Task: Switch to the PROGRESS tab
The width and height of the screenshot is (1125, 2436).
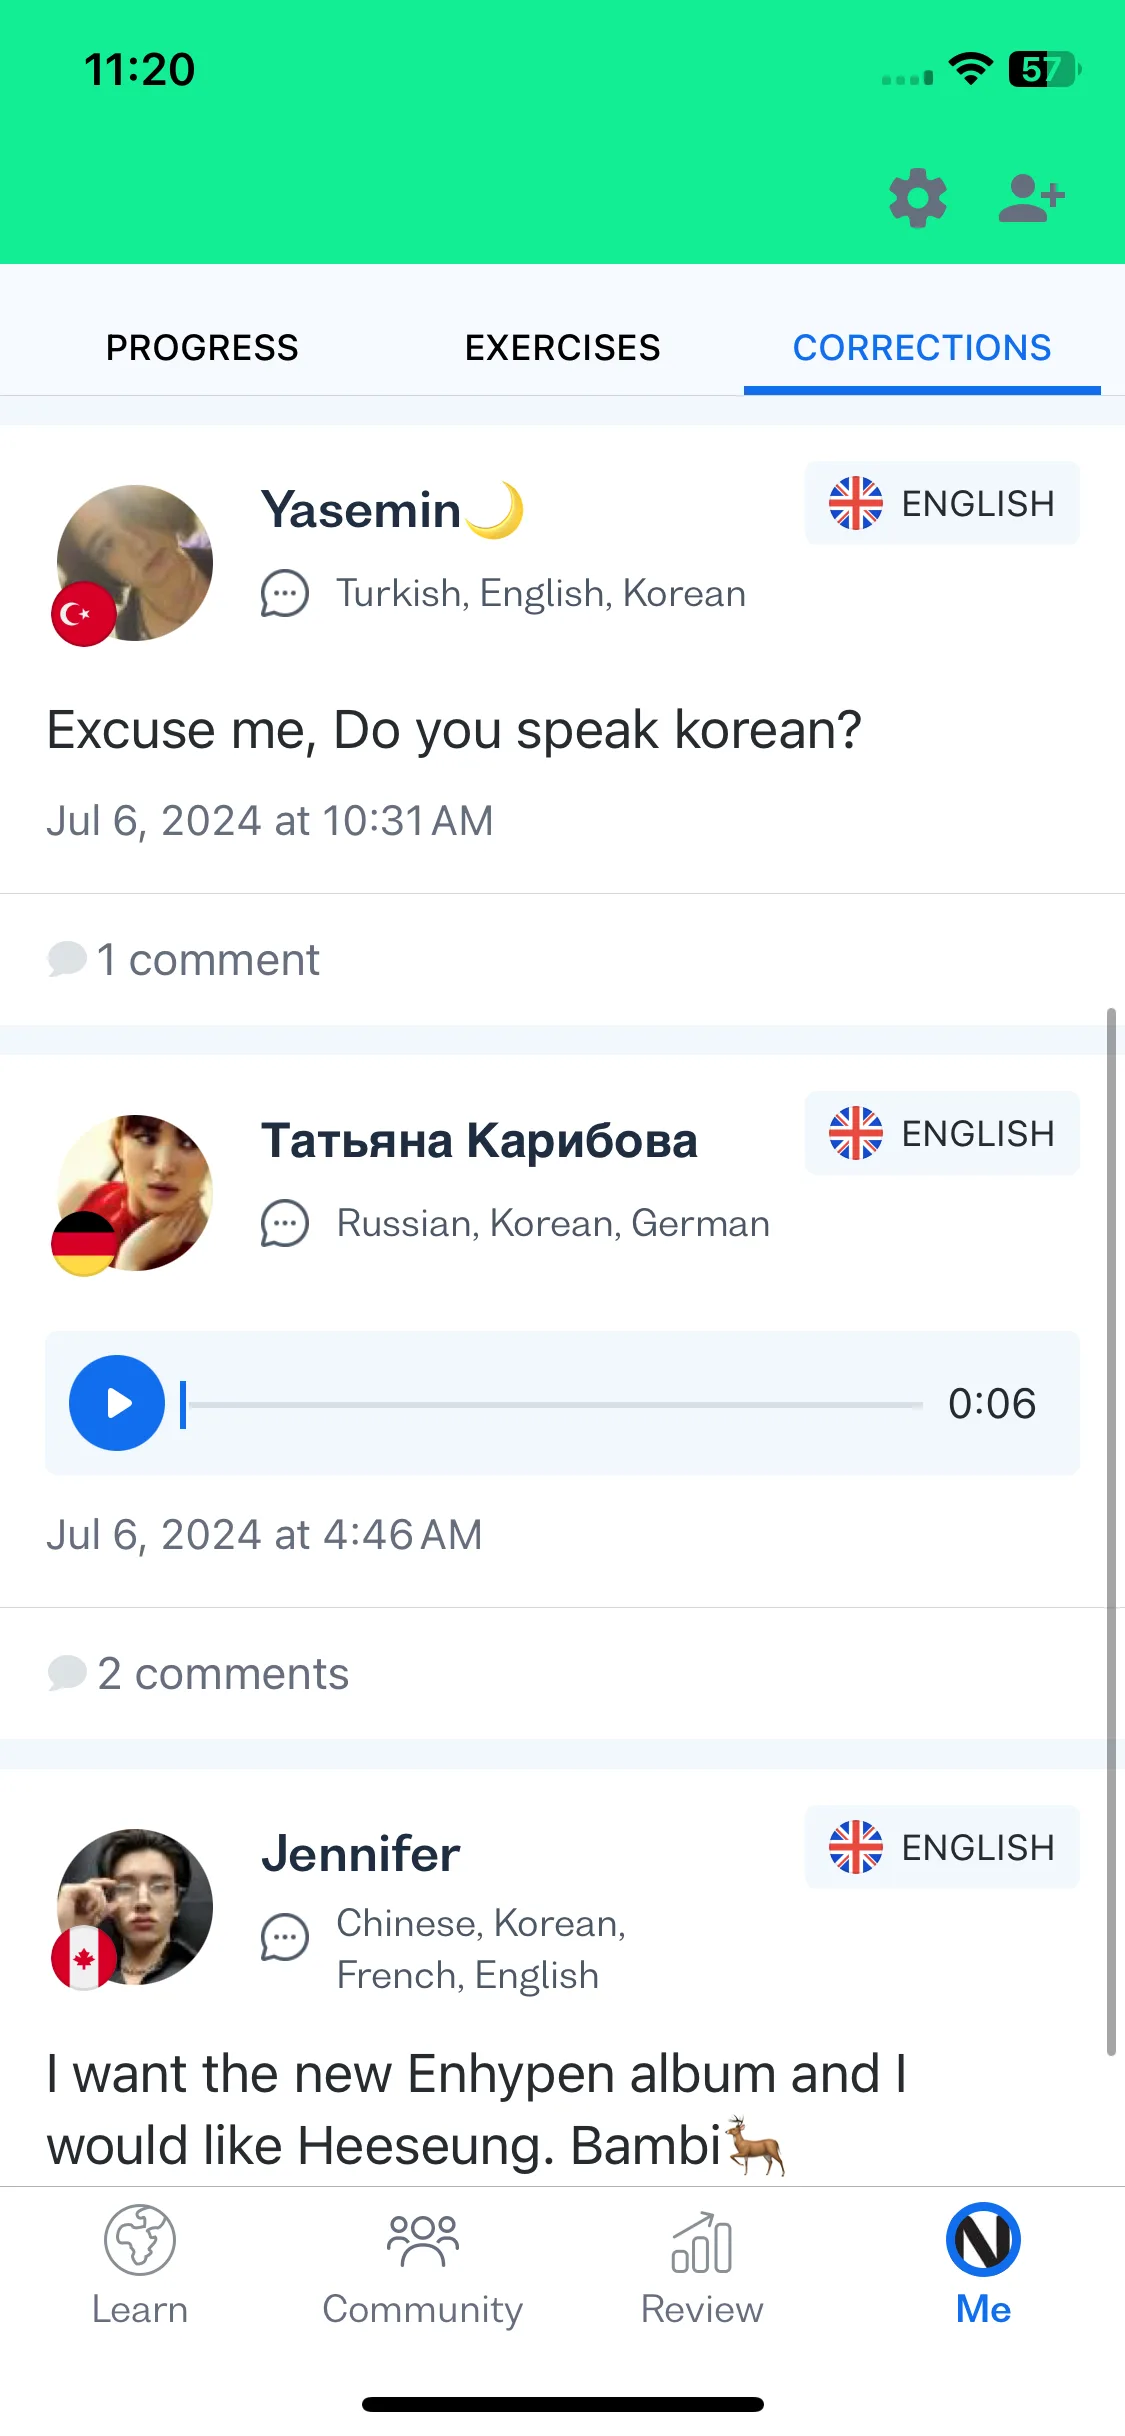Action: coord(202,348)
